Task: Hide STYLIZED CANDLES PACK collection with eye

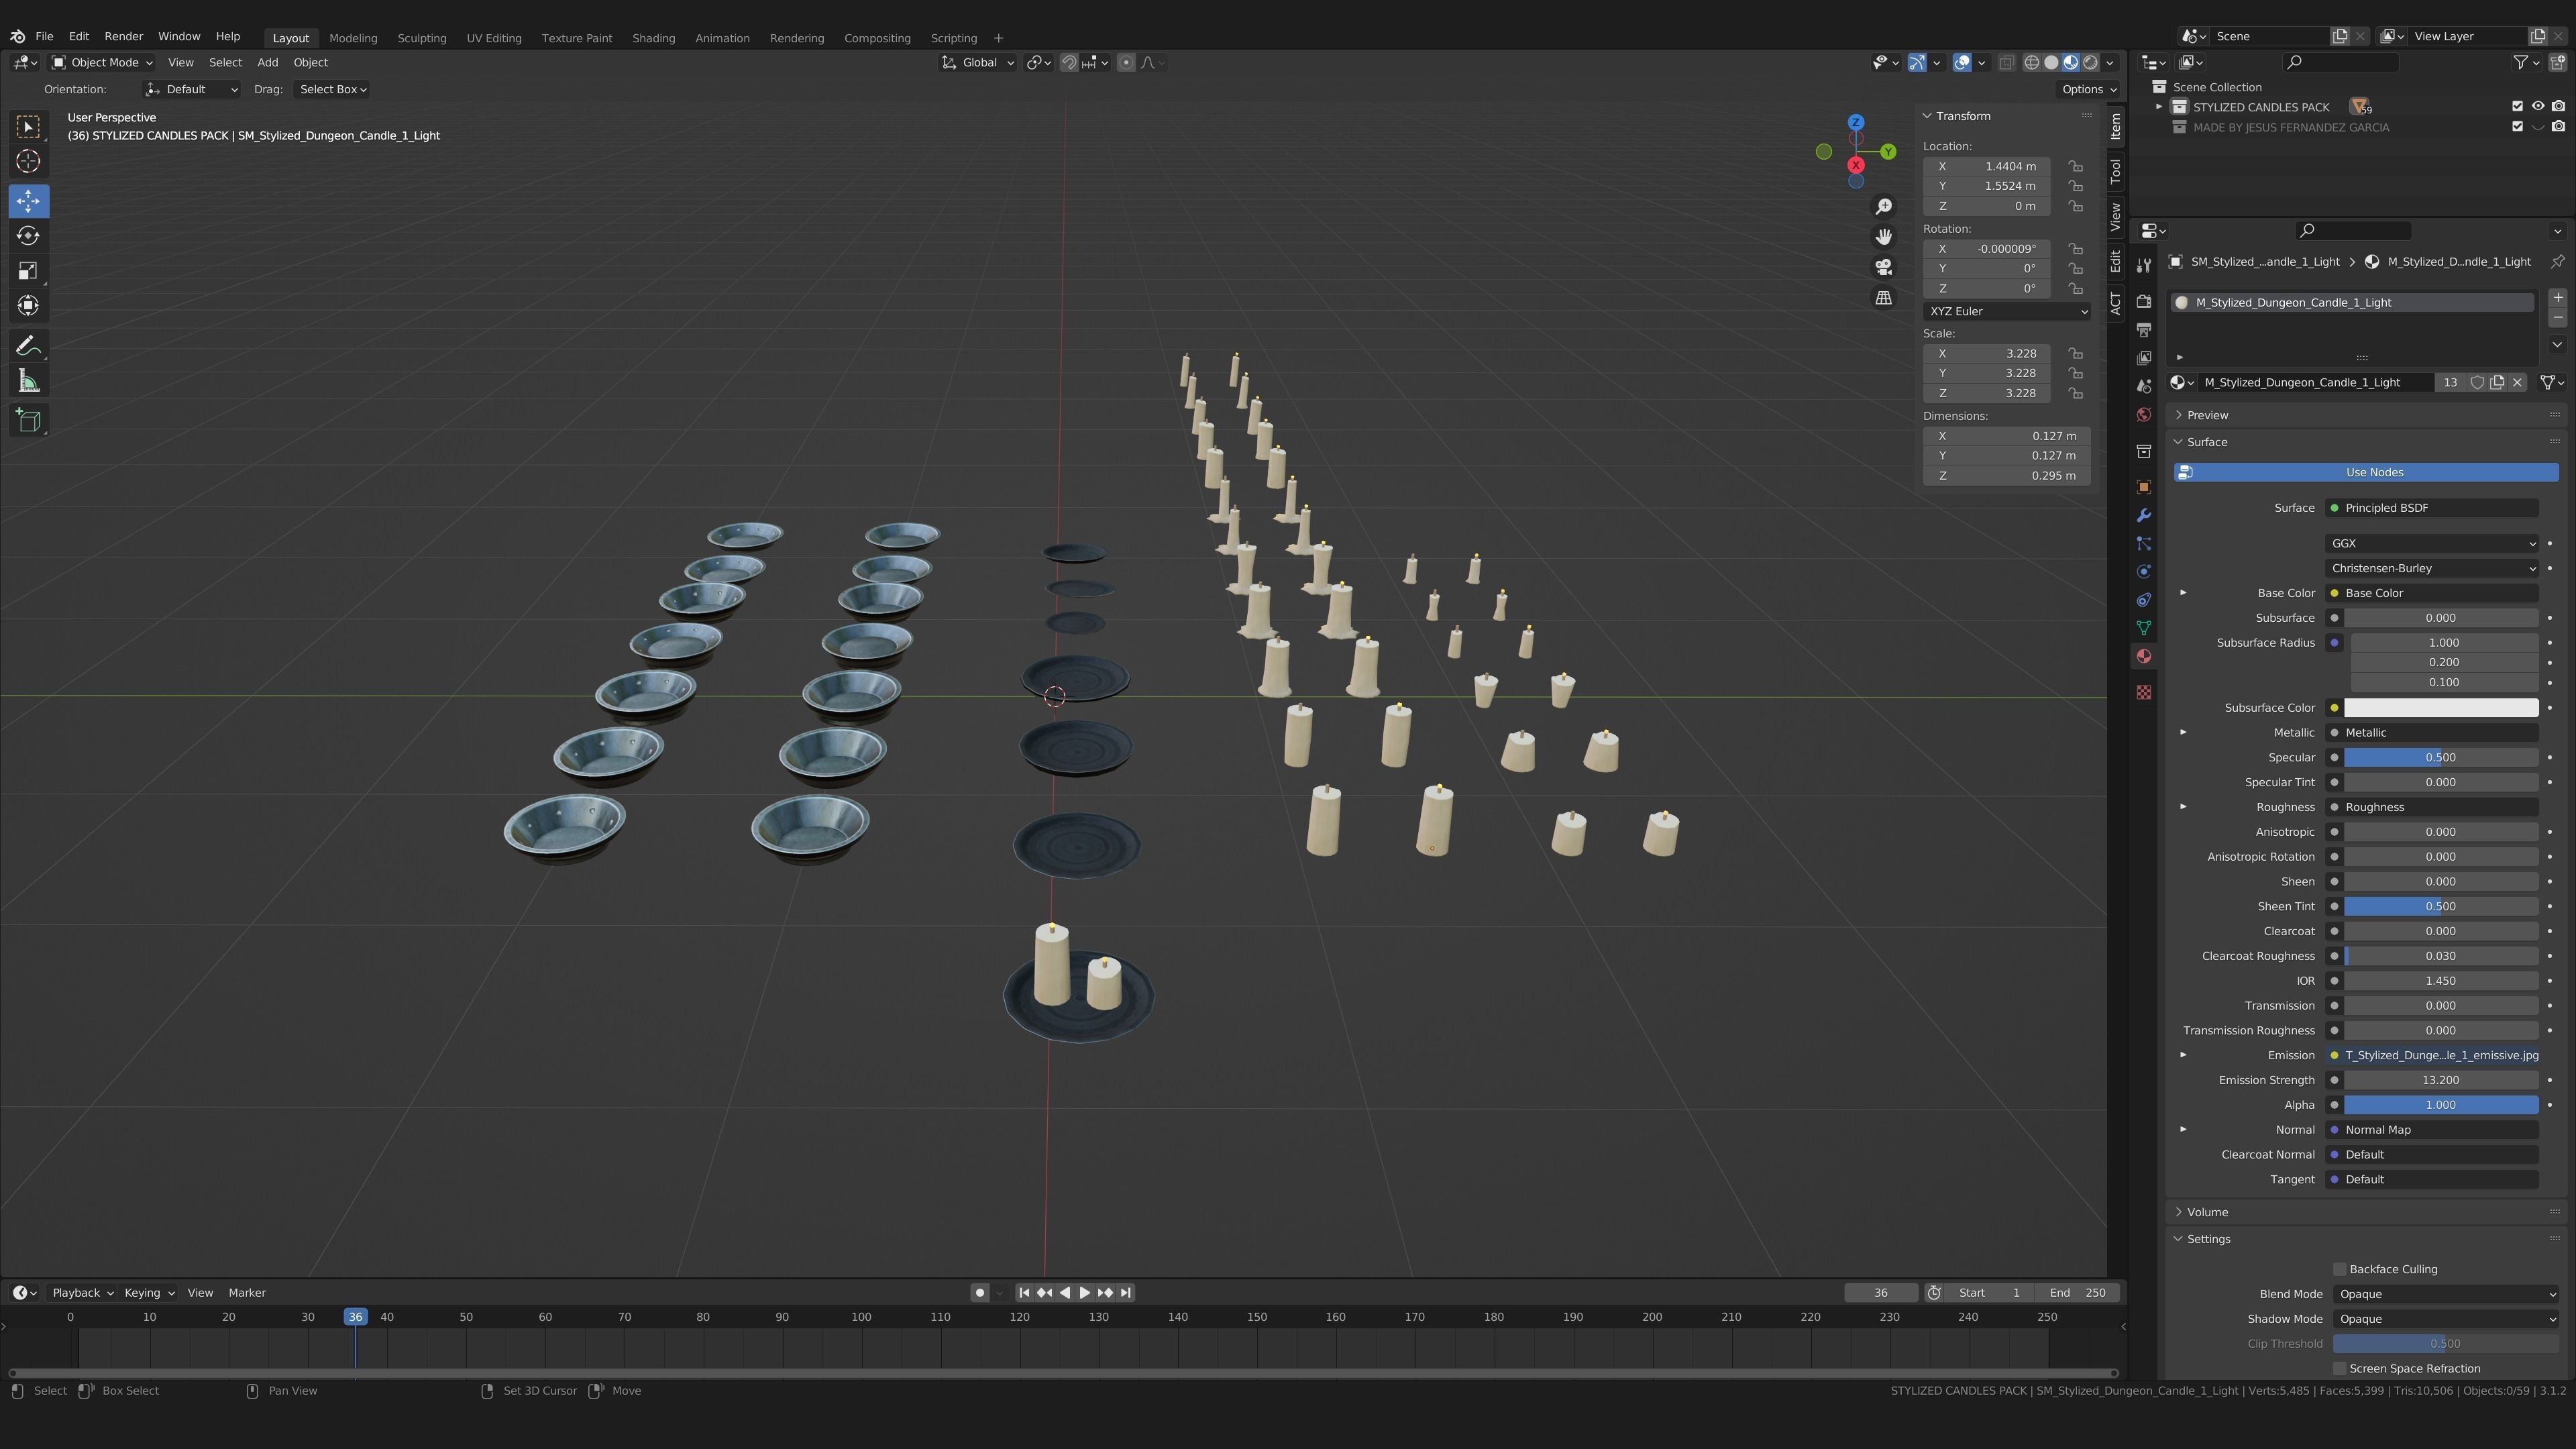Action: coord(2537,106)
